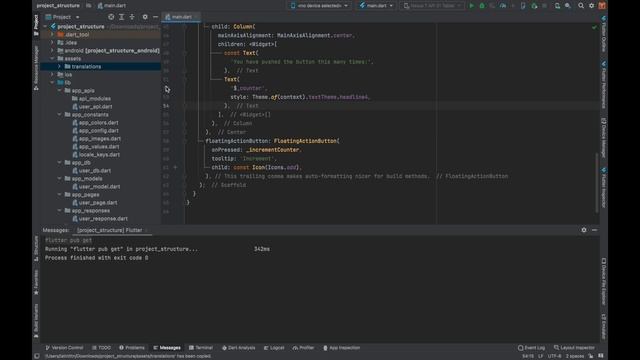The width and height of the screenshot is (640, 360).
Task: Collapse all items in Project panel
Action: coord(132,17)
